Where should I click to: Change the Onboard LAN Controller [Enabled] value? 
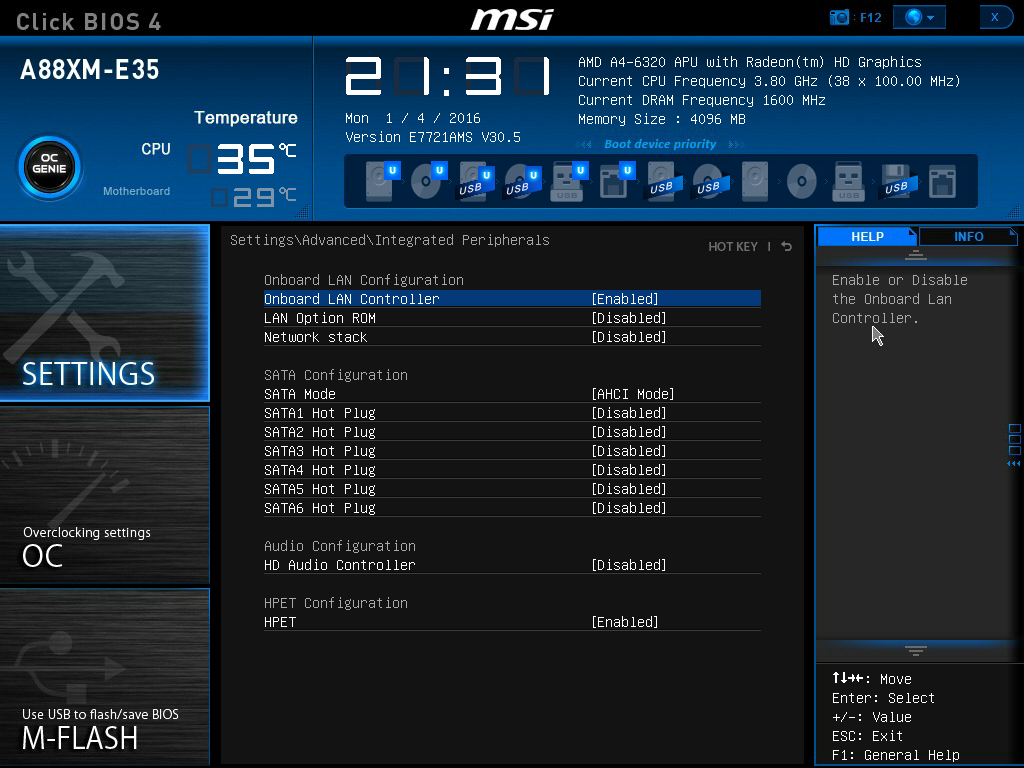[625, 299]
